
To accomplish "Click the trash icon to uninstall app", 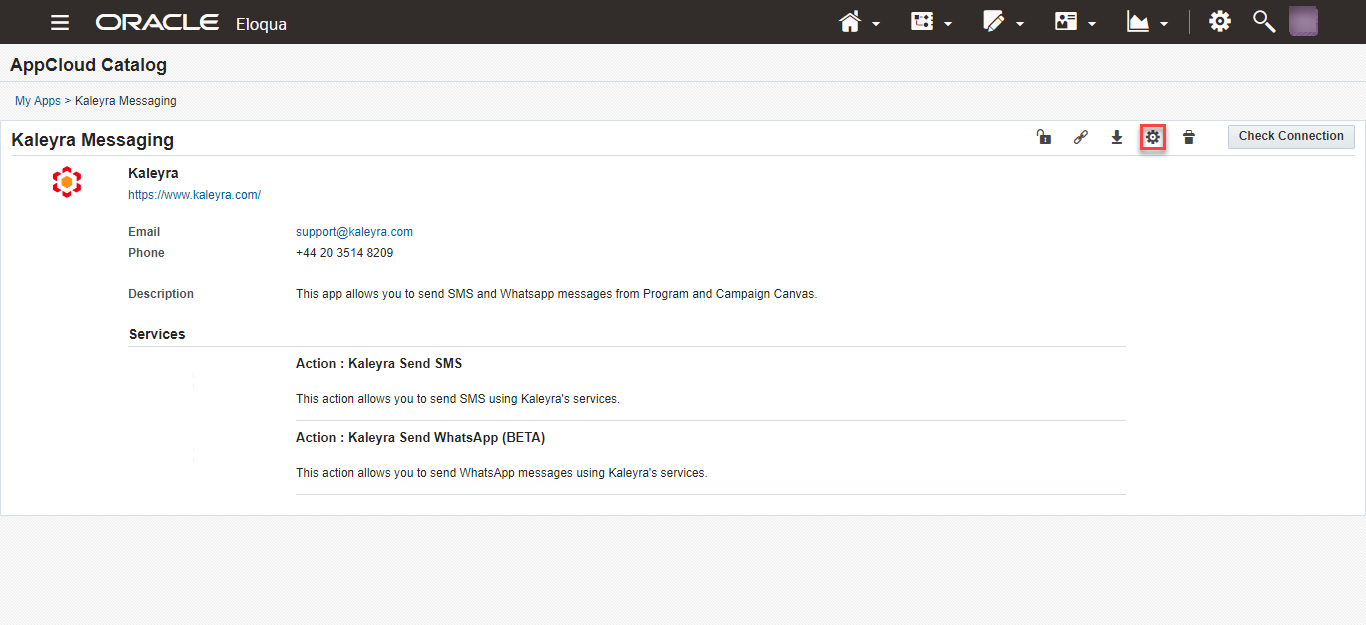I will (1189, 137).
